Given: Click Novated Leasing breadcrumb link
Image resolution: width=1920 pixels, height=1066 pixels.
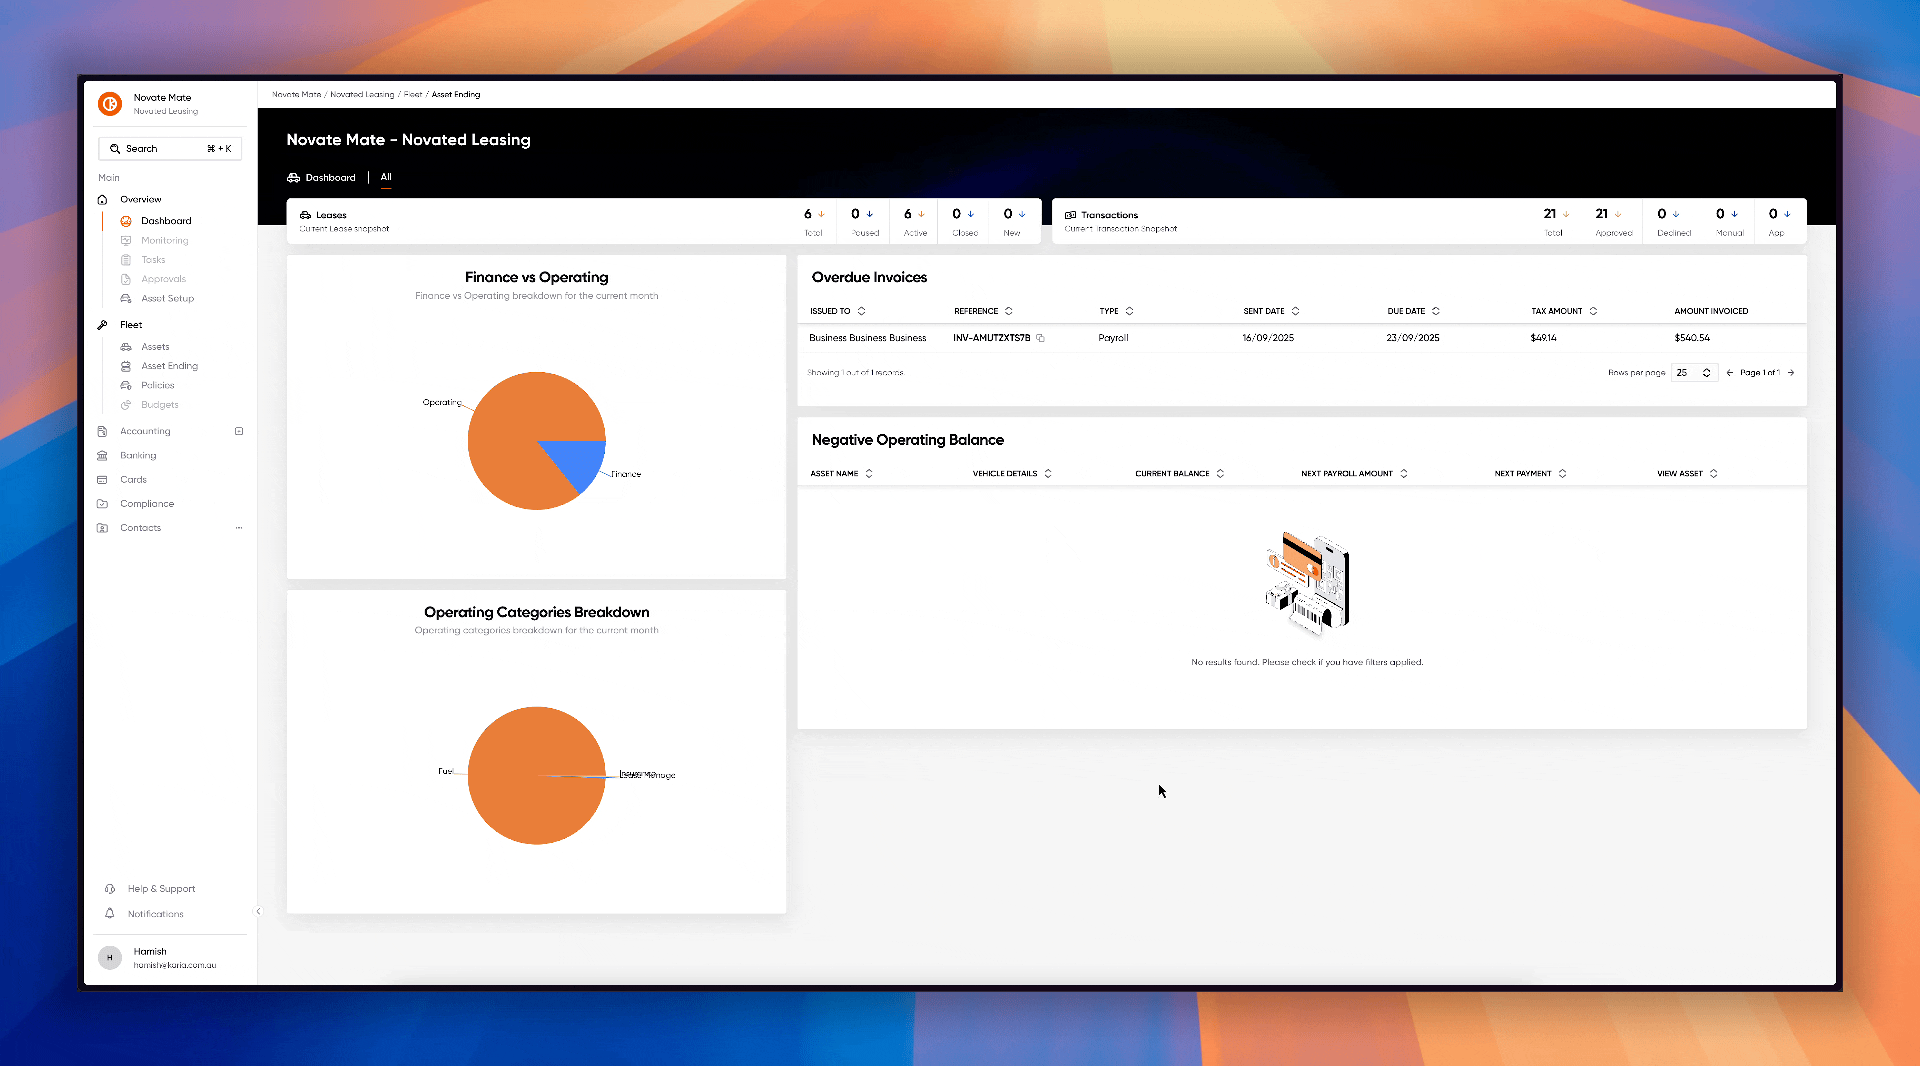Looking at the screenshot, I should (x=362, y=94).
